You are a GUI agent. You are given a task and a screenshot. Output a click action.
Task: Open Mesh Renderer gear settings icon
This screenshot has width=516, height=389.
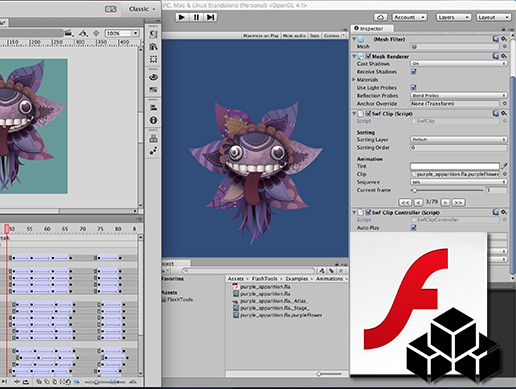point(504,56)
